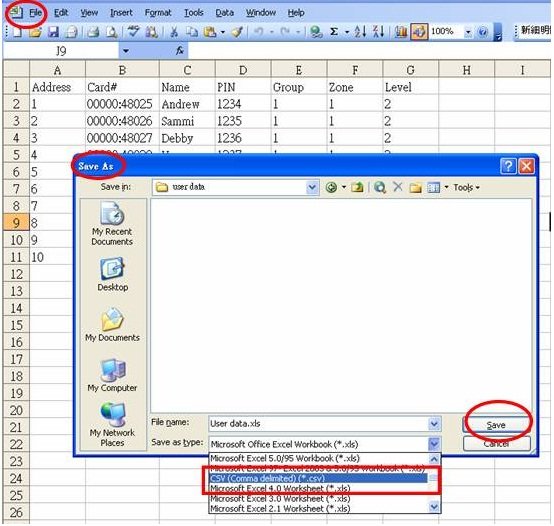Open the Window menu

pos(261,13)
